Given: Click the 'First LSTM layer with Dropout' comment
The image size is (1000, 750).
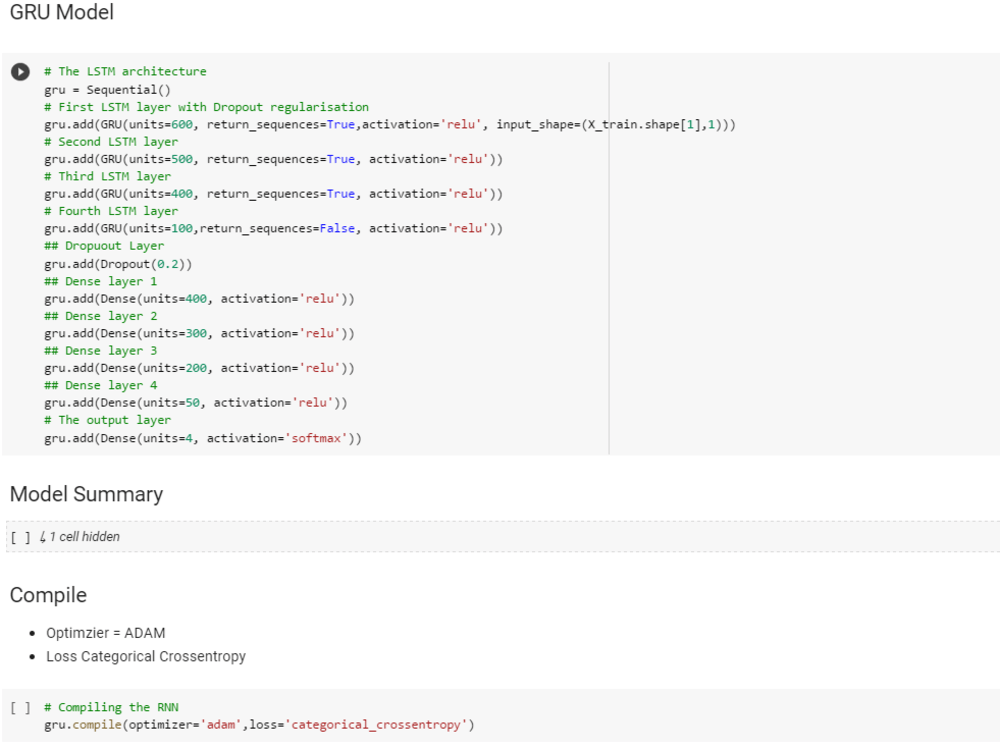Looking at the screenshot, I should coord(207,107).
